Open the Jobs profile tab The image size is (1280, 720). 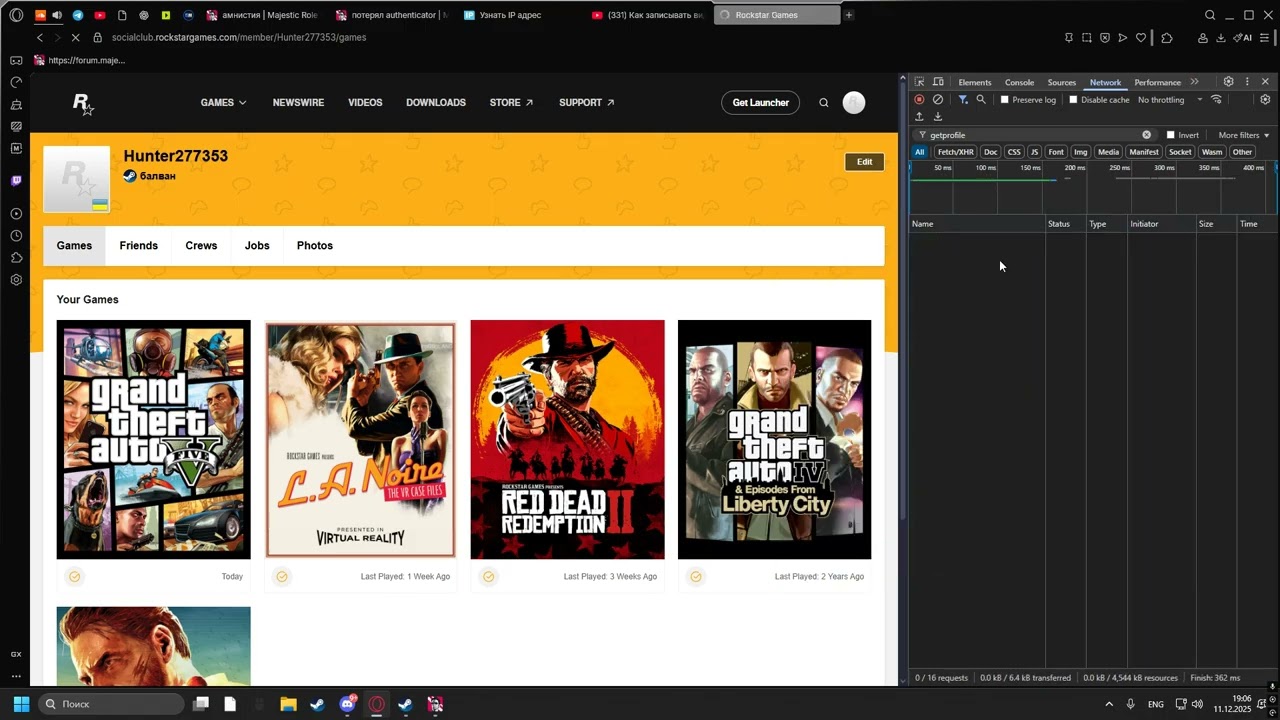tap(257, 246)
